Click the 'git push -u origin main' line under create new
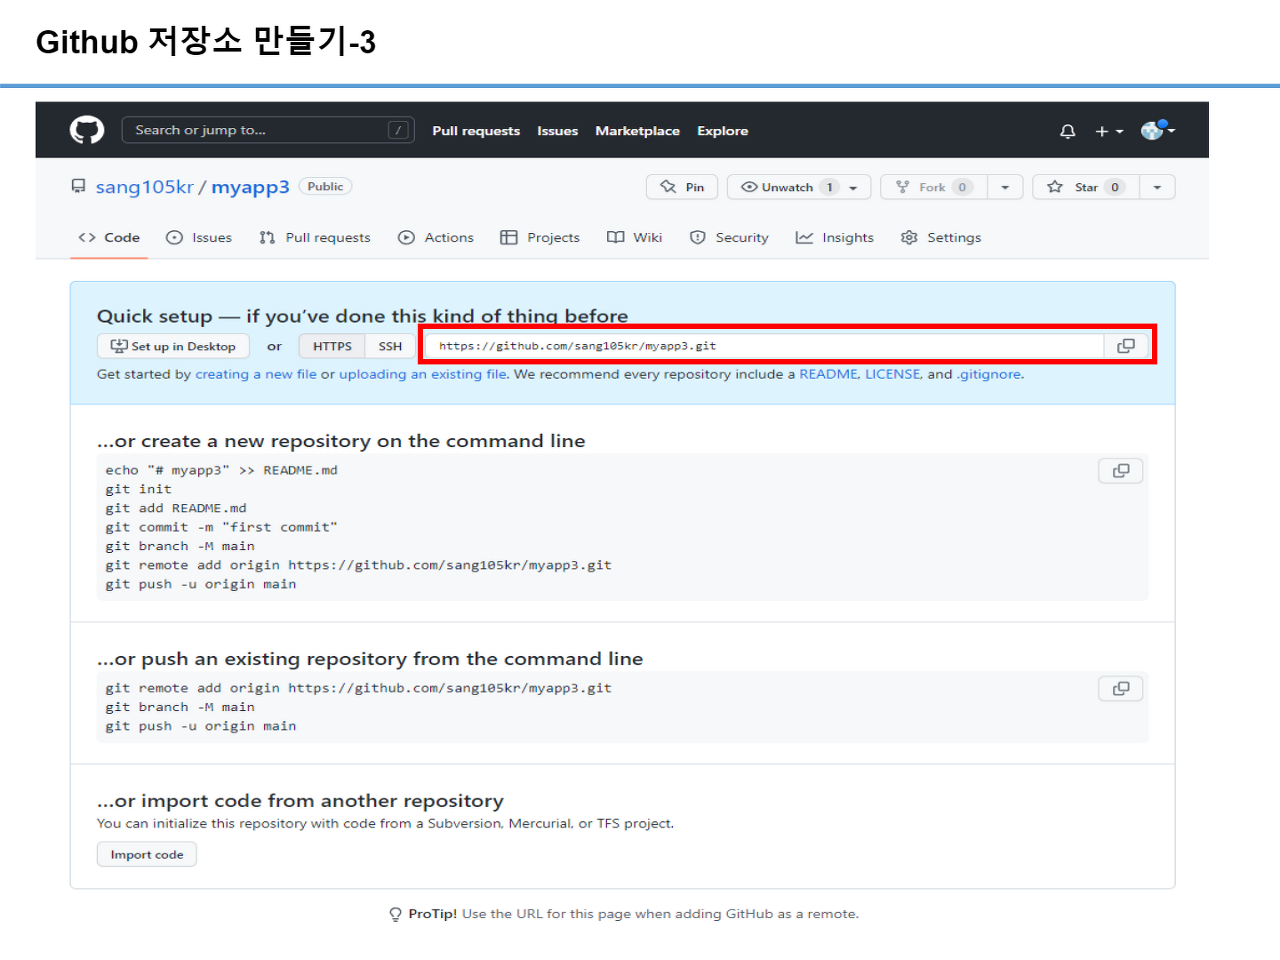Image resolution: width=1280 pixels, height=960 pixels. (x=201, y=584)
